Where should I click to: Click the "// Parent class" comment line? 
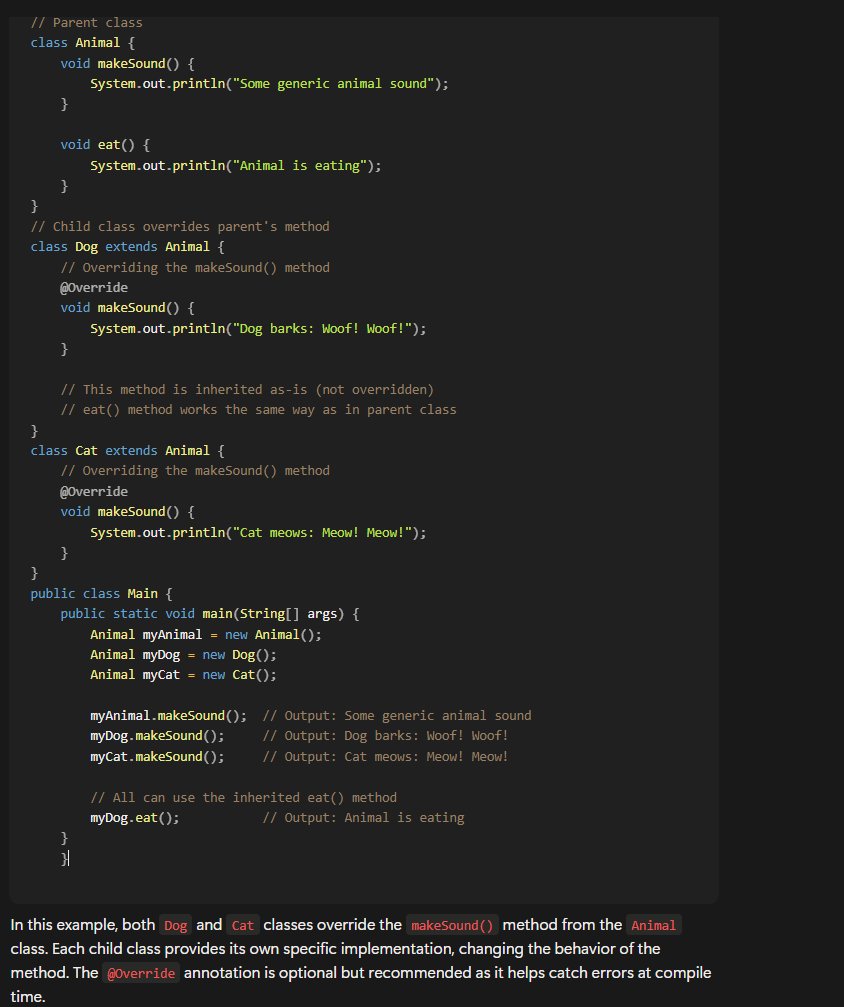(86, 22)
